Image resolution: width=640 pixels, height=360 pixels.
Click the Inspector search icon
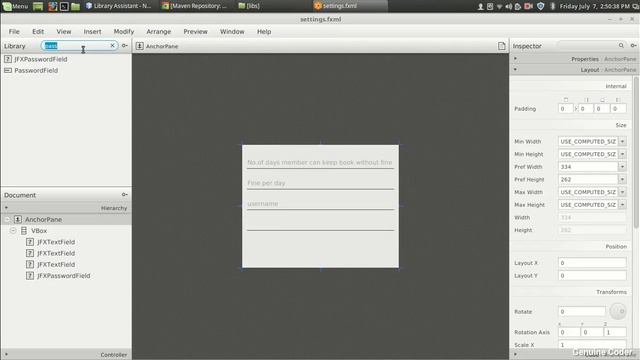click(x=621, y=45)
